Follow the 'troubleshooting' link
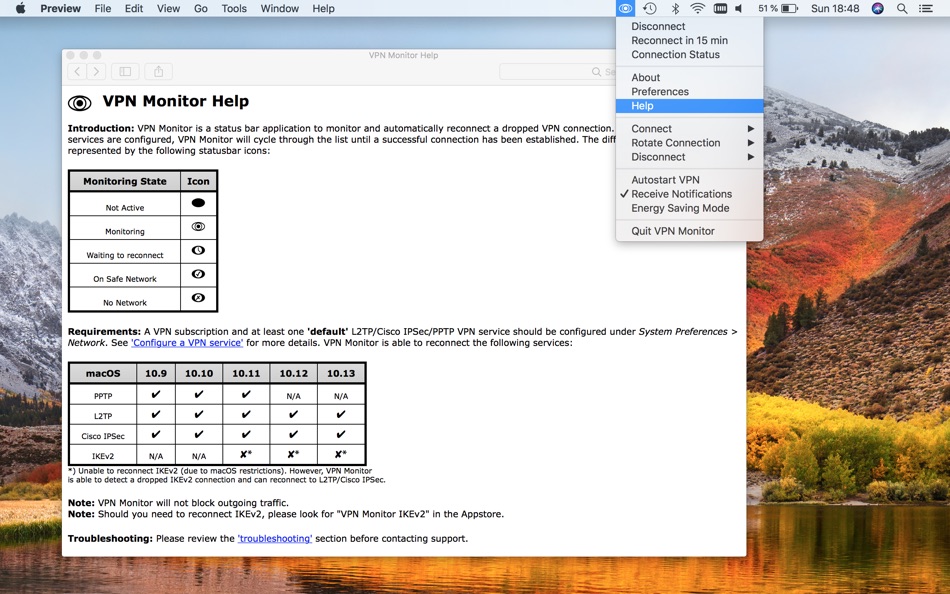The width and height of the screenshot is (950, 594). click(x=274, y=539)
